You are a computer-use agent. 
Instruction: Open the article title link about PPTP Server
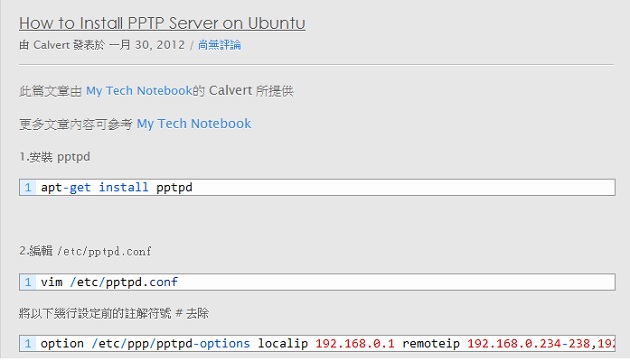(162, 23)
